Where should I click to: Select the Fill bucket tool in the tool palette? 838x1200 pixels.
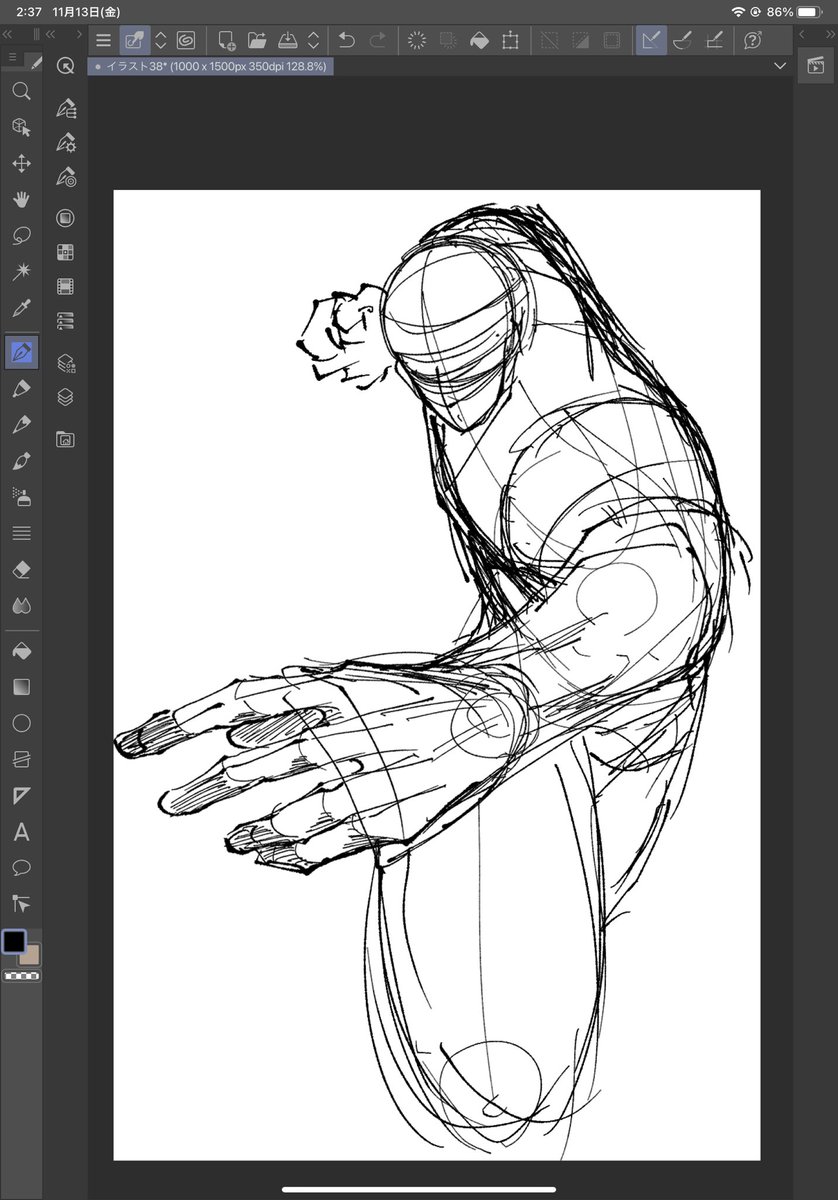21,651
